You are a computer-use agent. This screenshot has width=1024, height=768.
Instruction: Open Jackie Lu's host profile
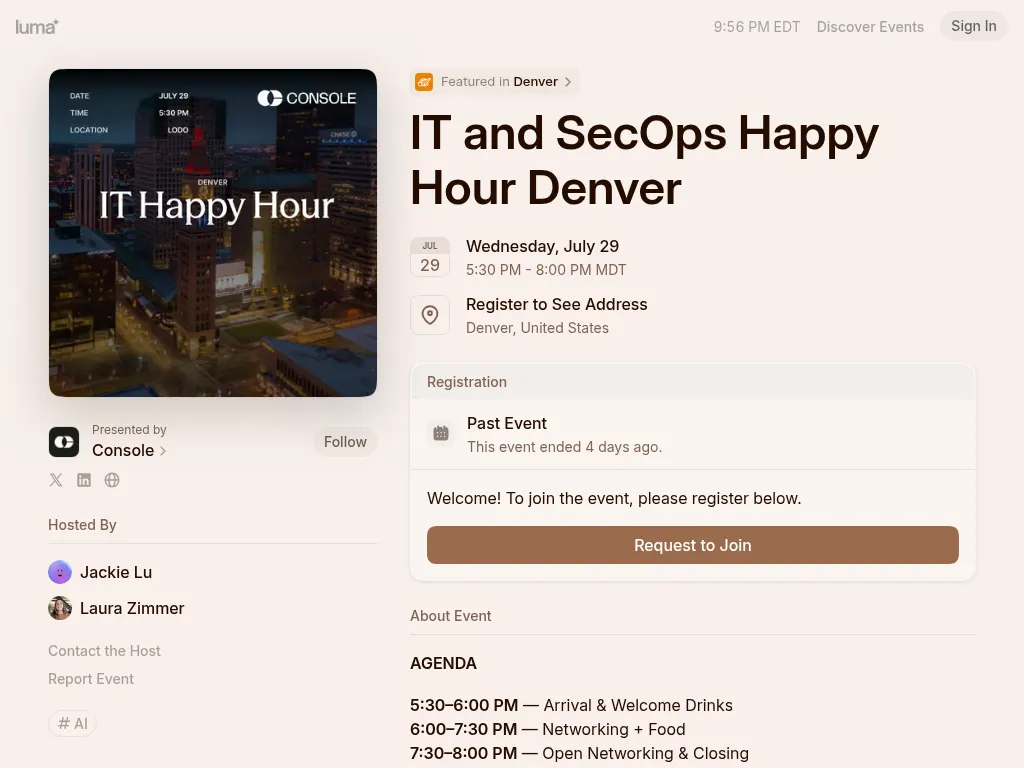click(116, 572)
